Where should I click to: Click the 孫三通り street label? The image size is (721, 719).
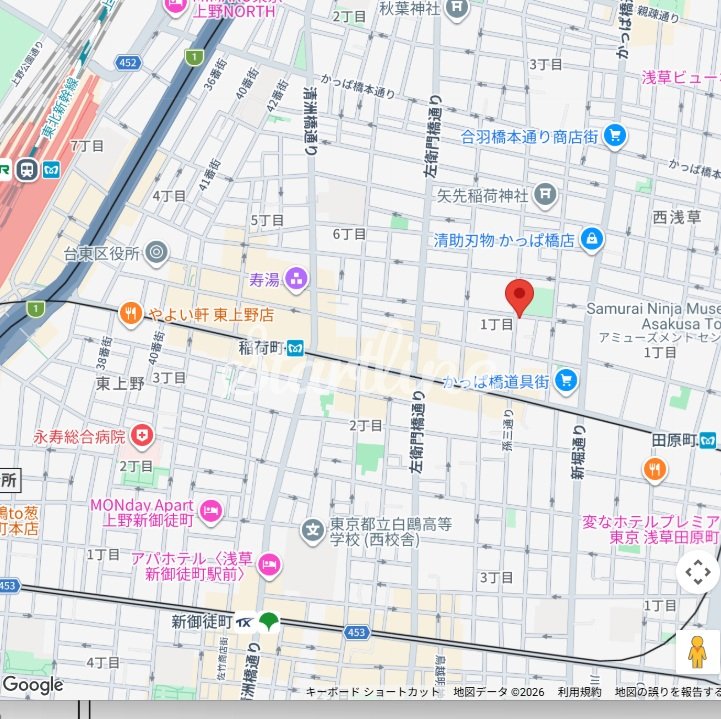coord(507,430)
